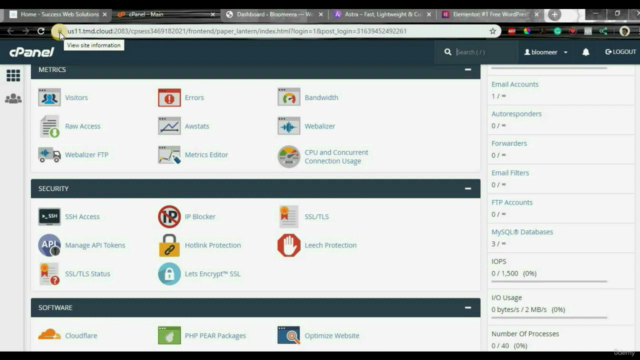Open the Bandwidth gauge icon
Screen dimensions: 640x360
pos(289,98)
